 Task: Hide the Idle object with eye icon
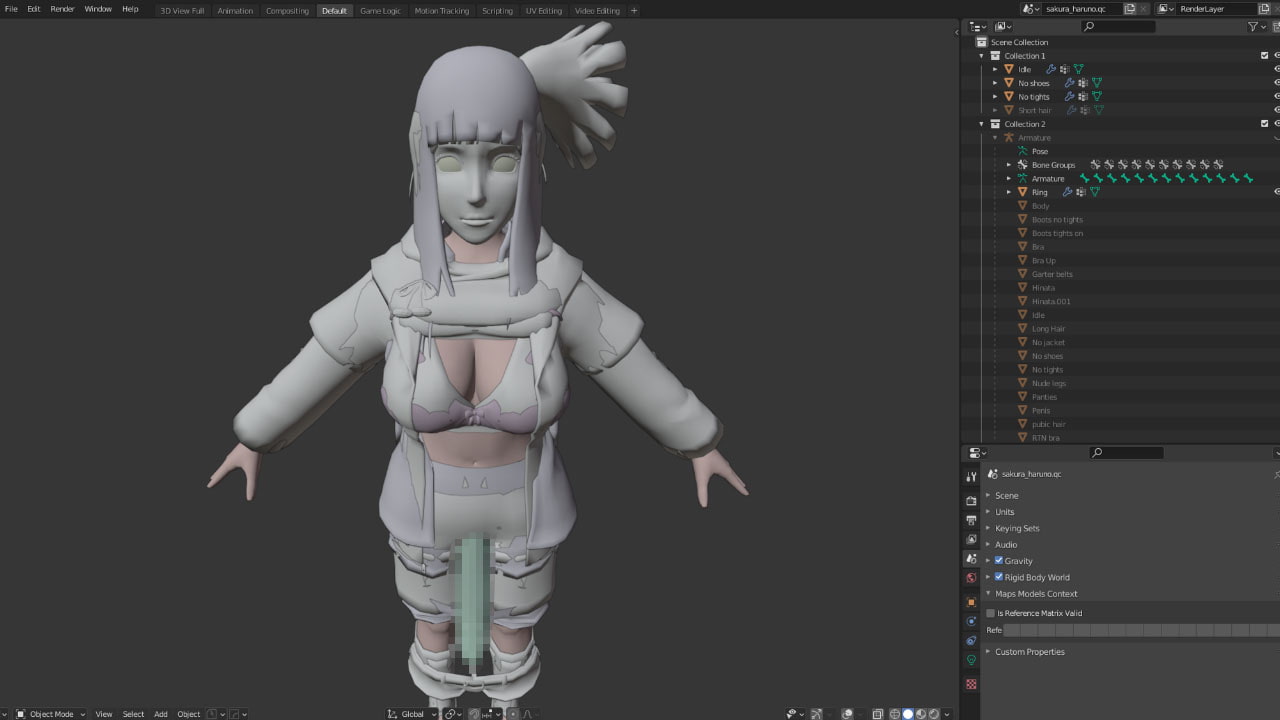point(1276,69)
